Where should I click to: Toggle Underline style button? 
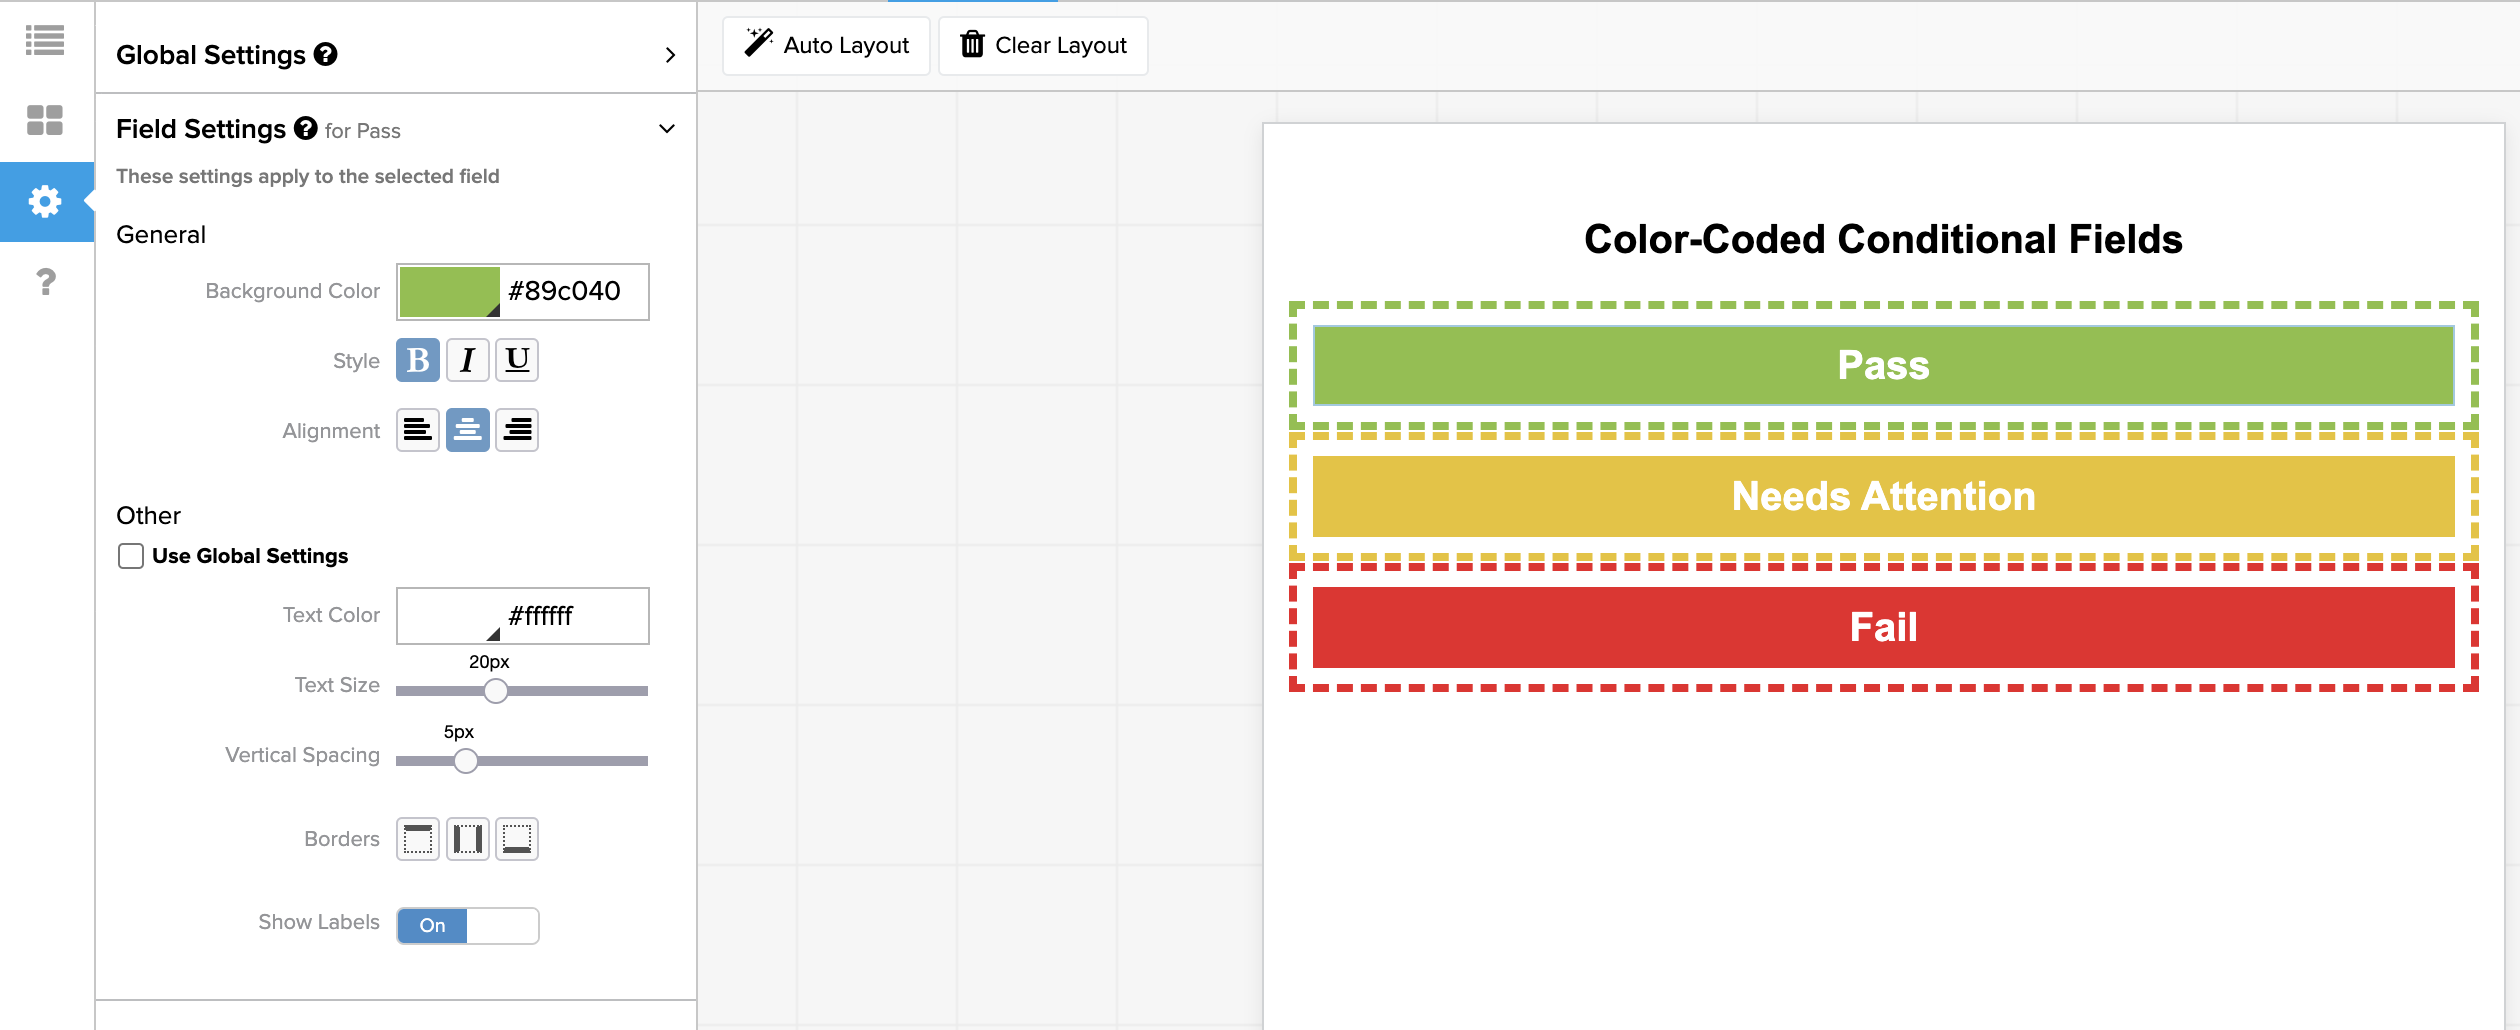click(x=517, y=360)
